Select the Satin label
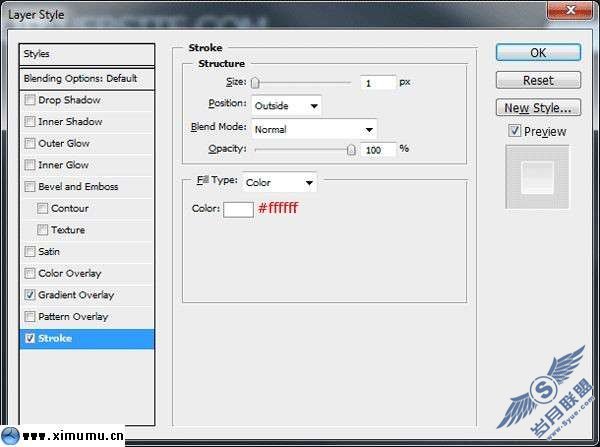 (49, 252)
